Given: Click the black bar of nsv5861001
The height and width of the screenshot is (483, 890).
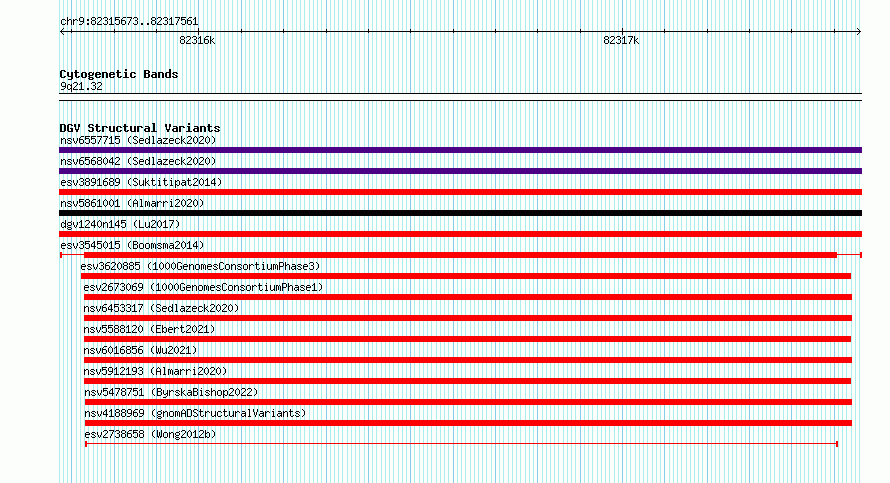Looking at the screenshot, I should pos(460,213).
